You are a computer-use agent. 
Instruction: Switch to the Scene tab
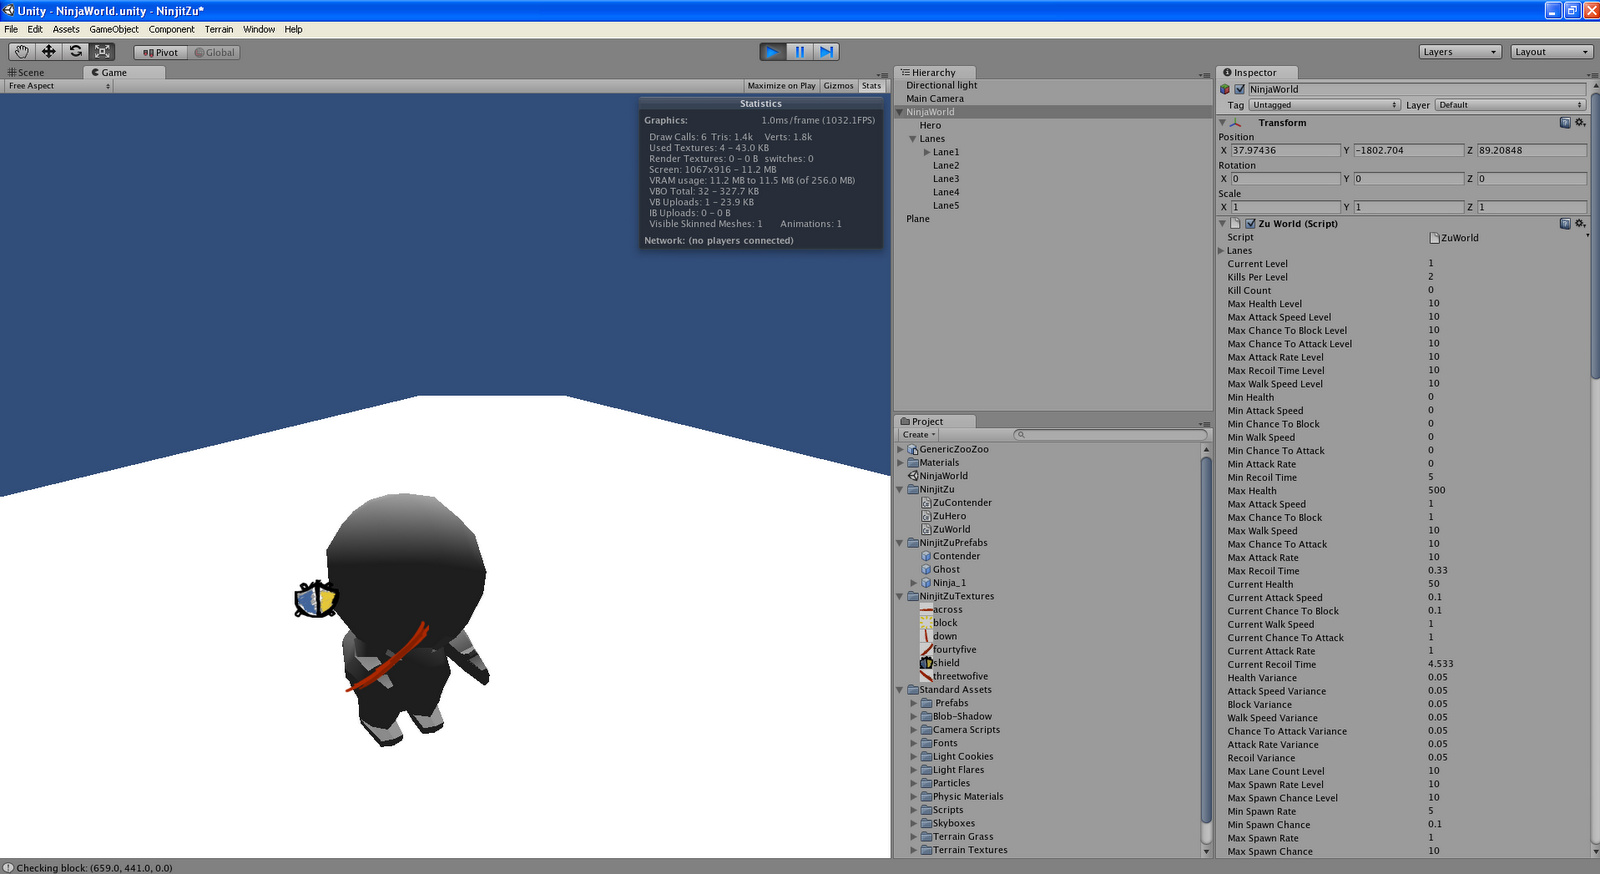[27, 72]
